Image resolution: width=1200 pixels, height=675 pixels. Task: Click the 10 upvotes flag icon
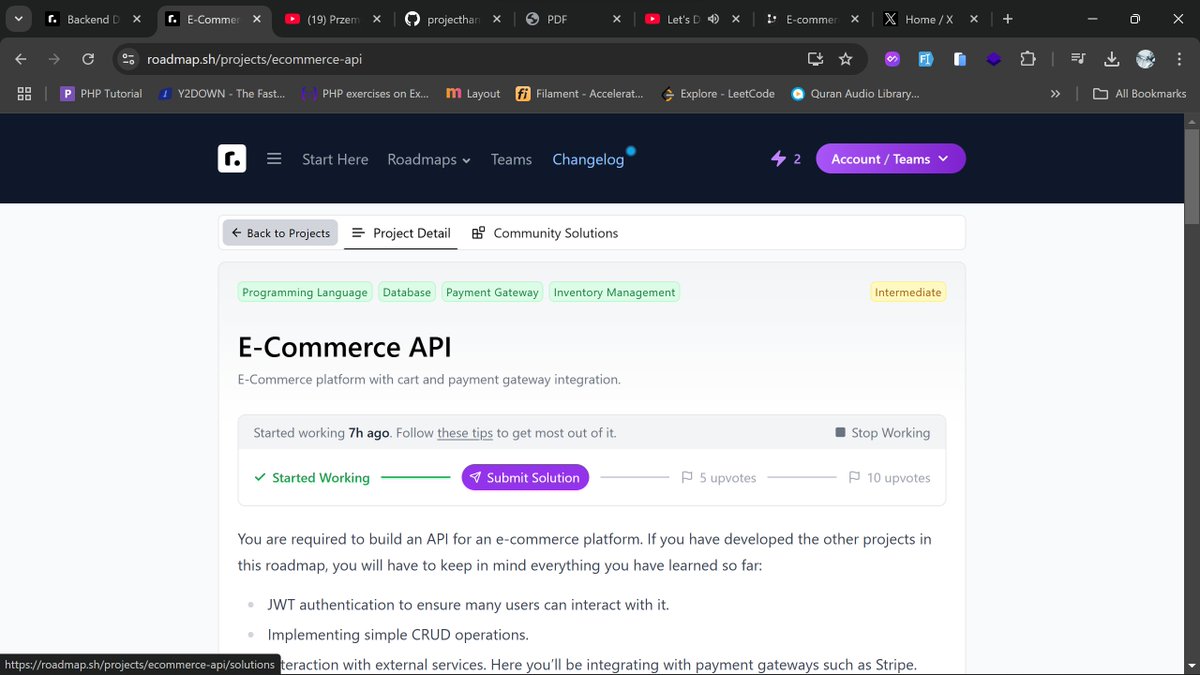[x=854, y=478]
